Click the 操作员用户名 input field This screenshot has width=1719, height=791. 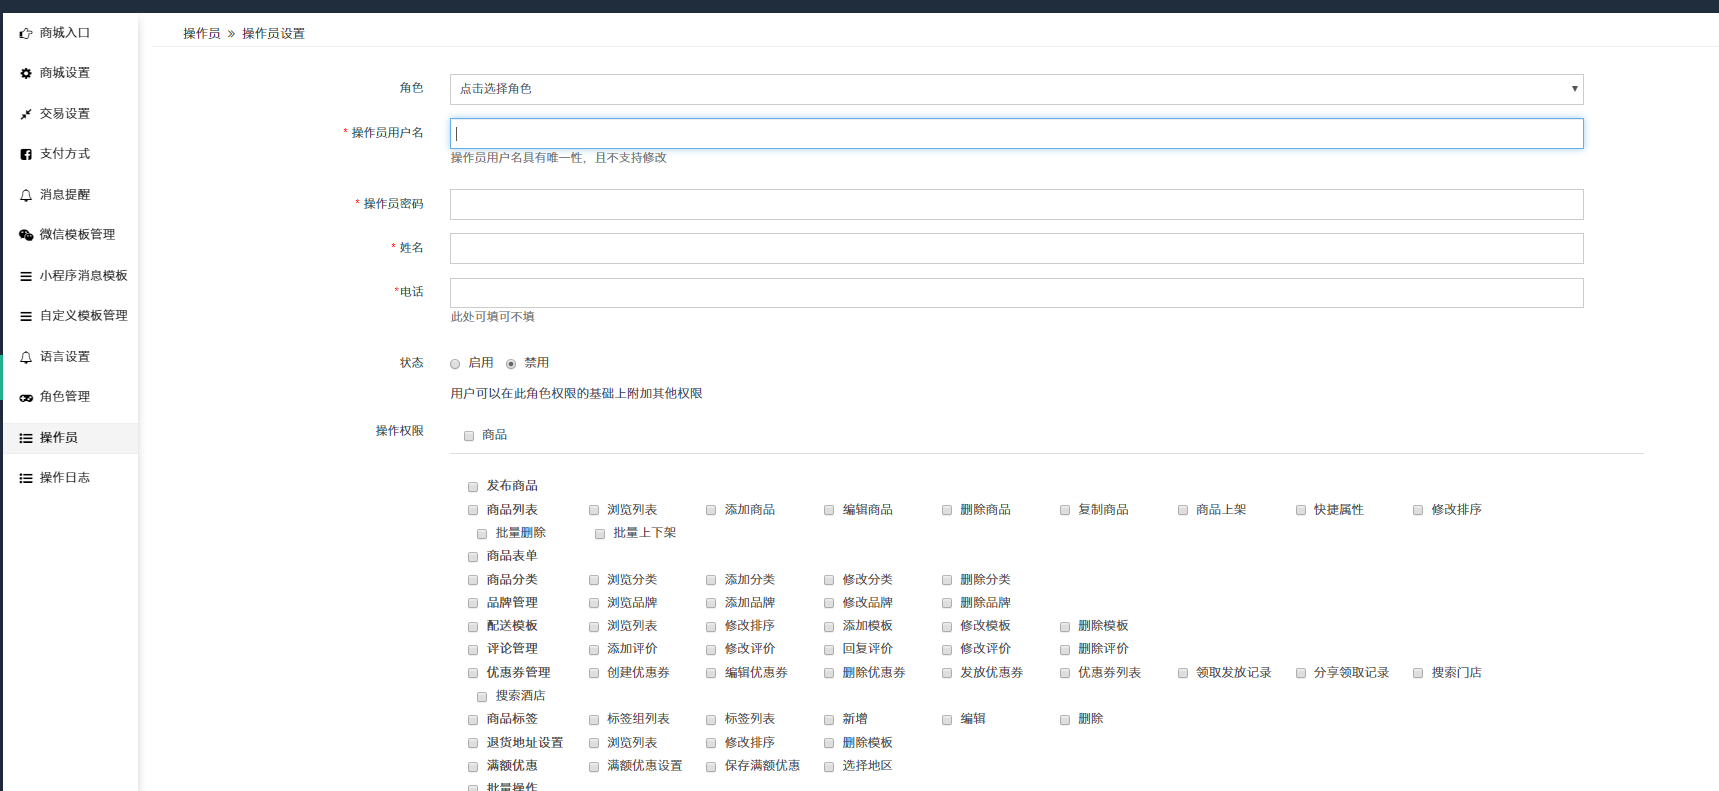click(x=1016, y=134)
